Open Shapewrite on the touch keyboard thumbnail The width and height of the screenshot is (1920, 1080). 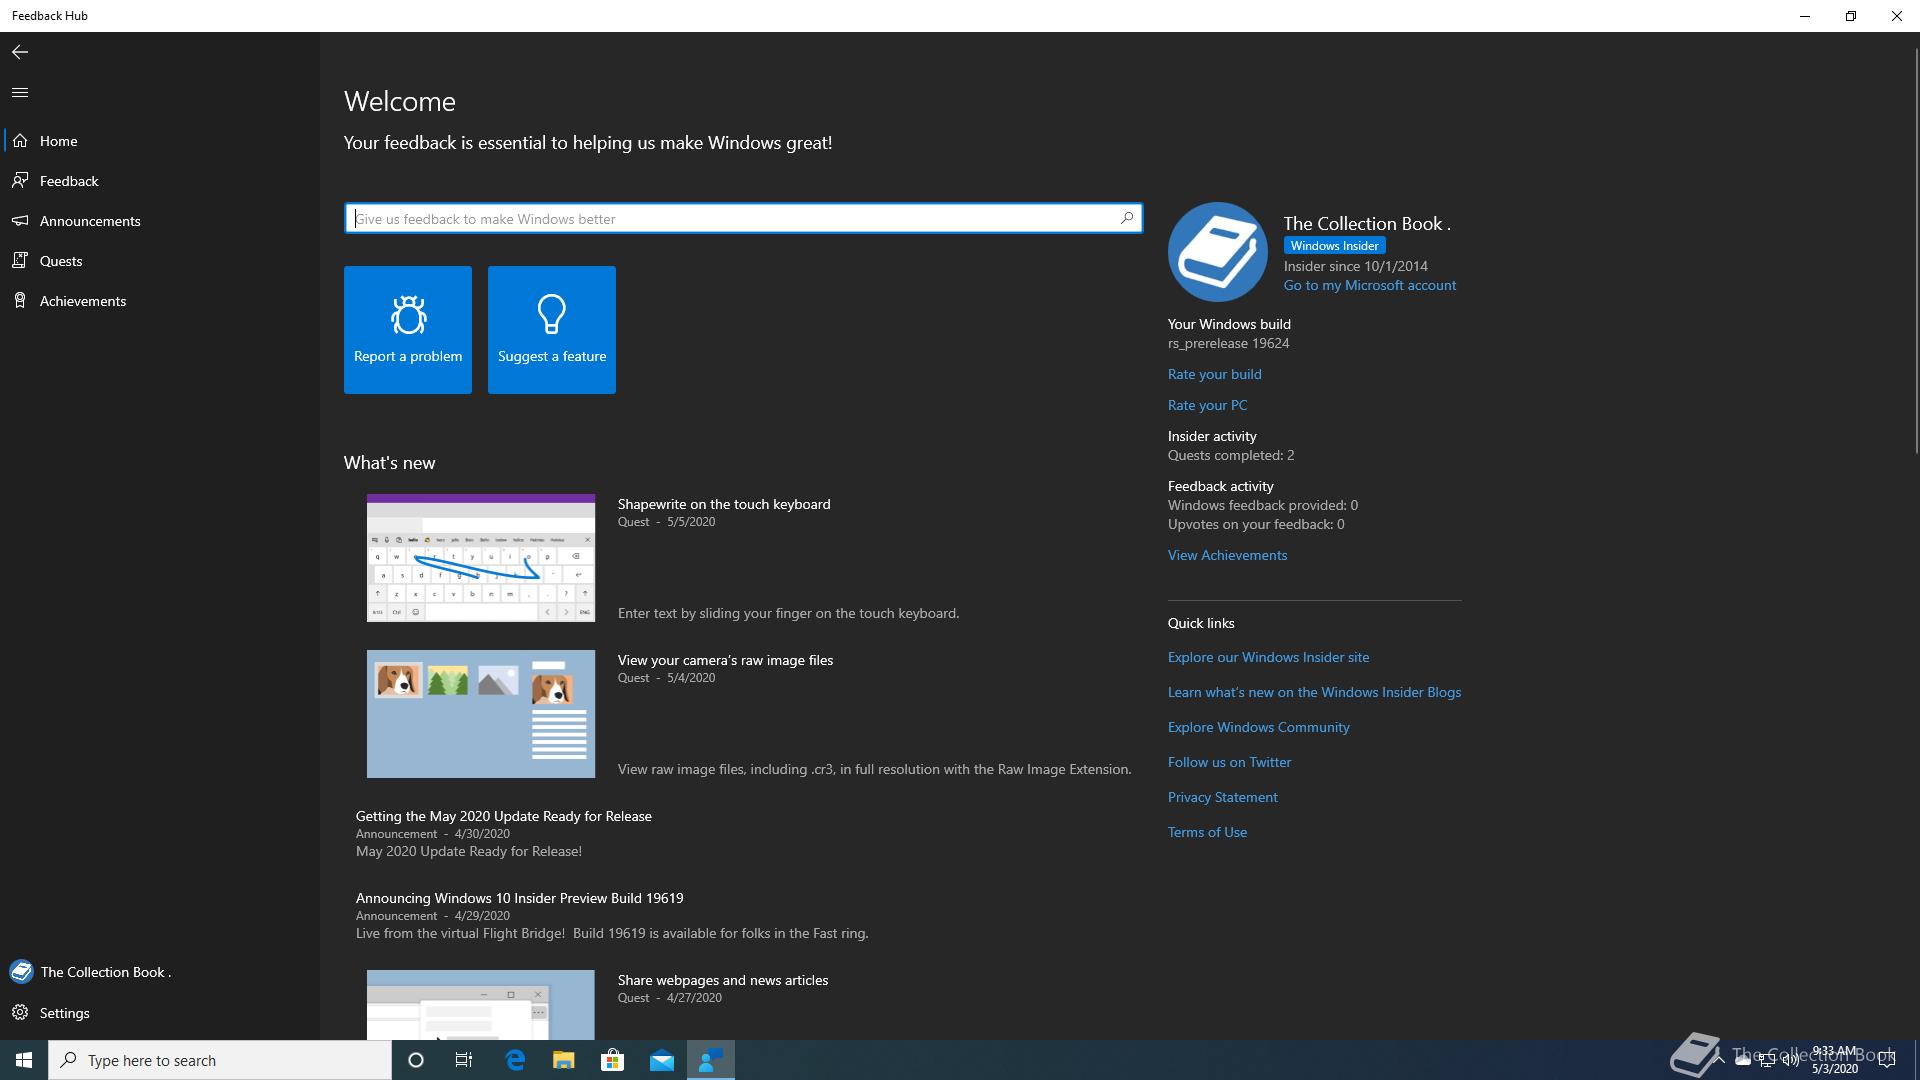coord(481,558)
